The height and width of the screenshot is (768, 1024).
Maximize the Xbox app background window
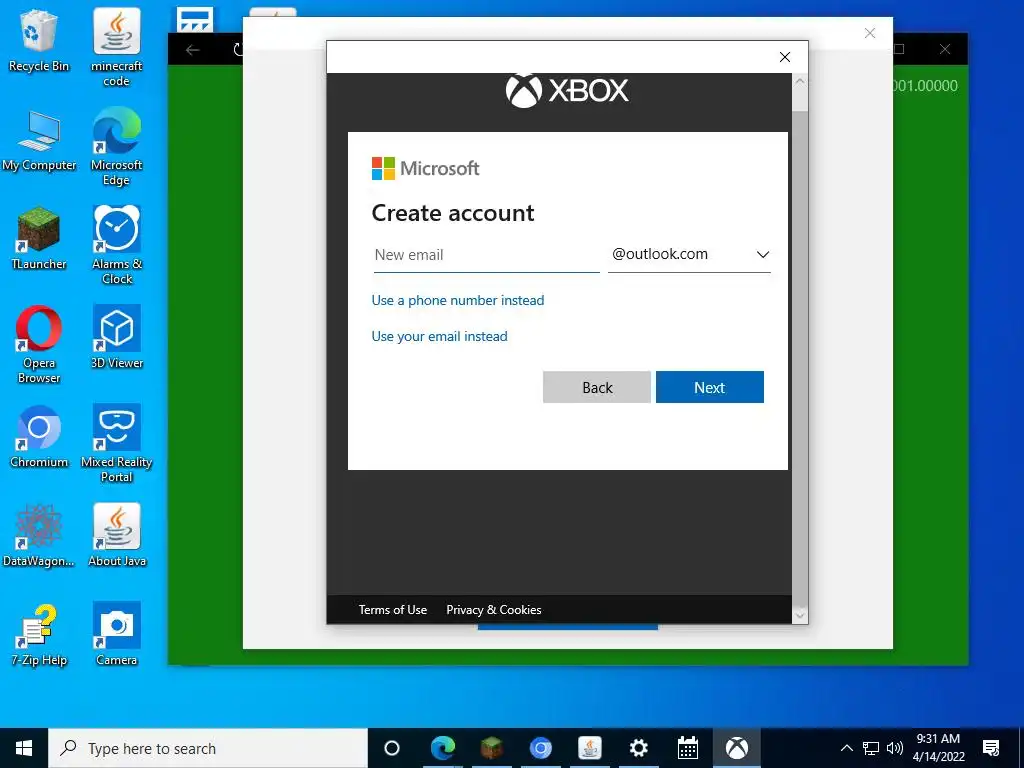[x=899, y=49]
